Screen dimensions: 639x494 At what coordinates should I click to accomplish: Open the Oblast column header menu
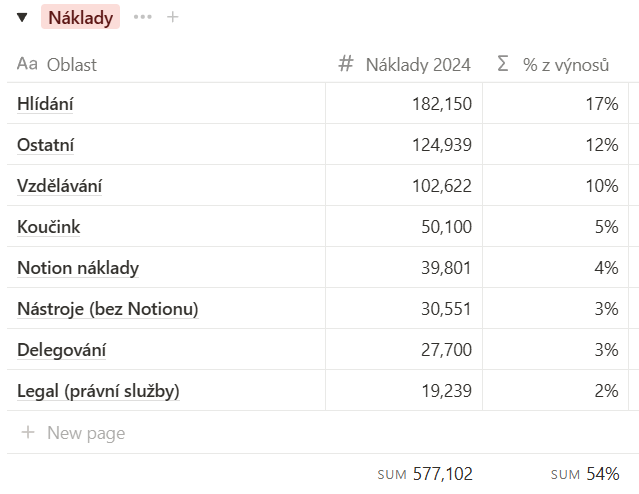pos(72,64)
